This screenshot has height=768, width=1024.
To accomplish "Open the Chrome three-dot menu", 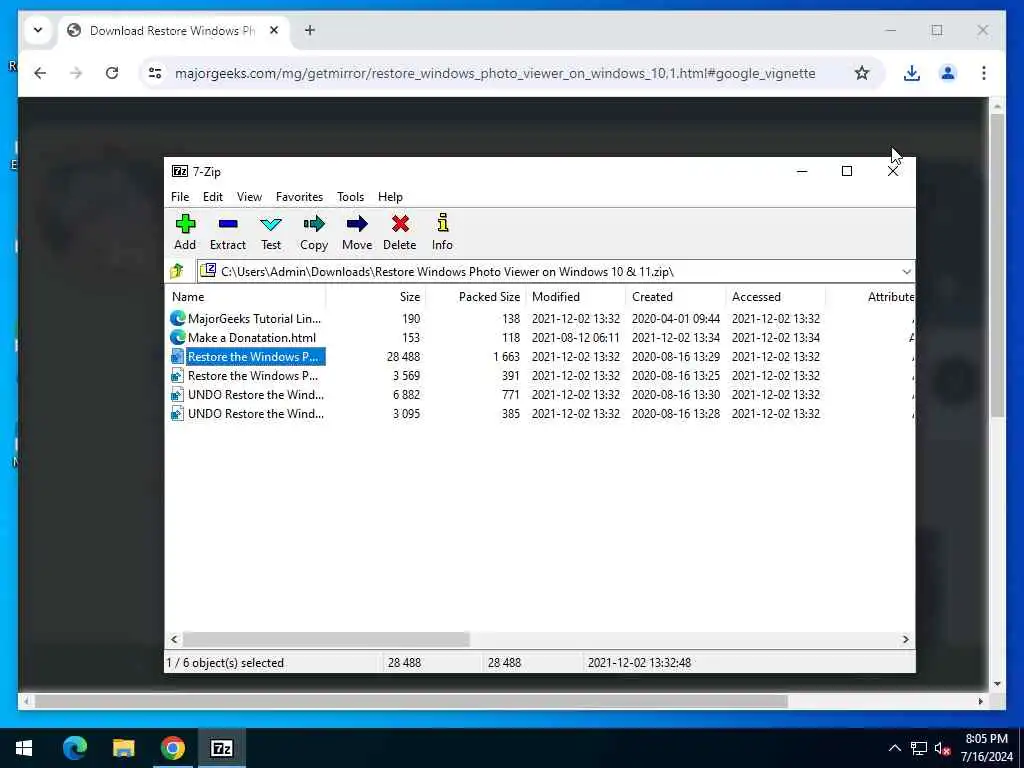I will tap(984, 73).
